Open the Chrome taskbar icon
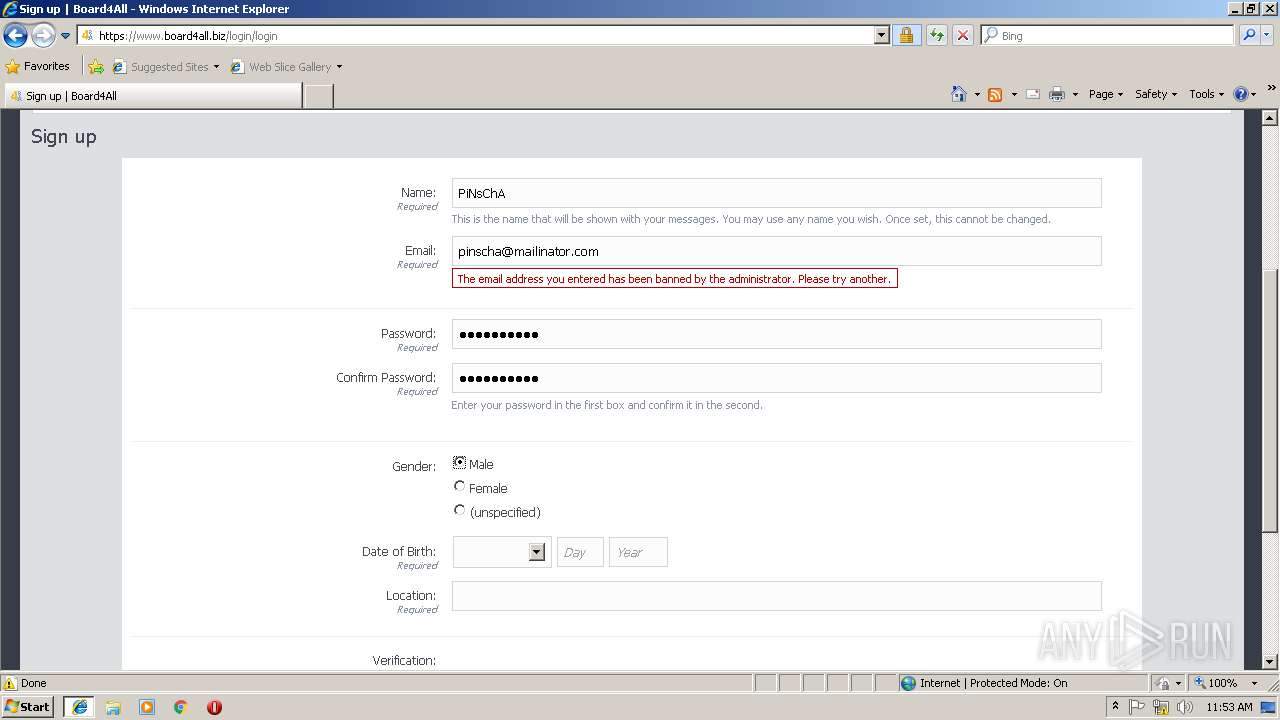 (x=181, y=707)
